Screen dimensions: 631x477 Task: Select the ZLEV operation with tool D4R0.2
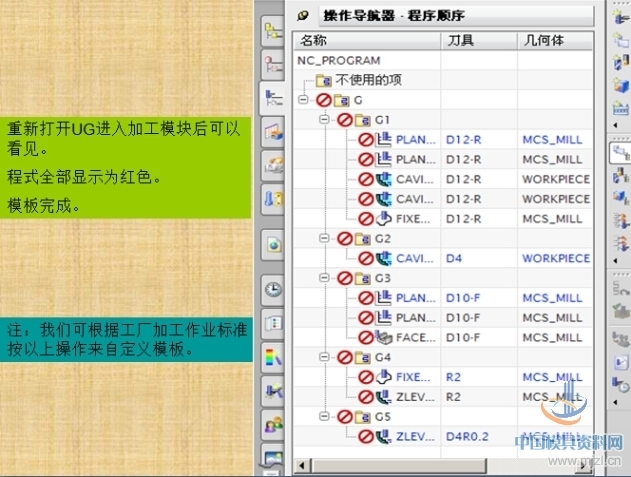414,436
